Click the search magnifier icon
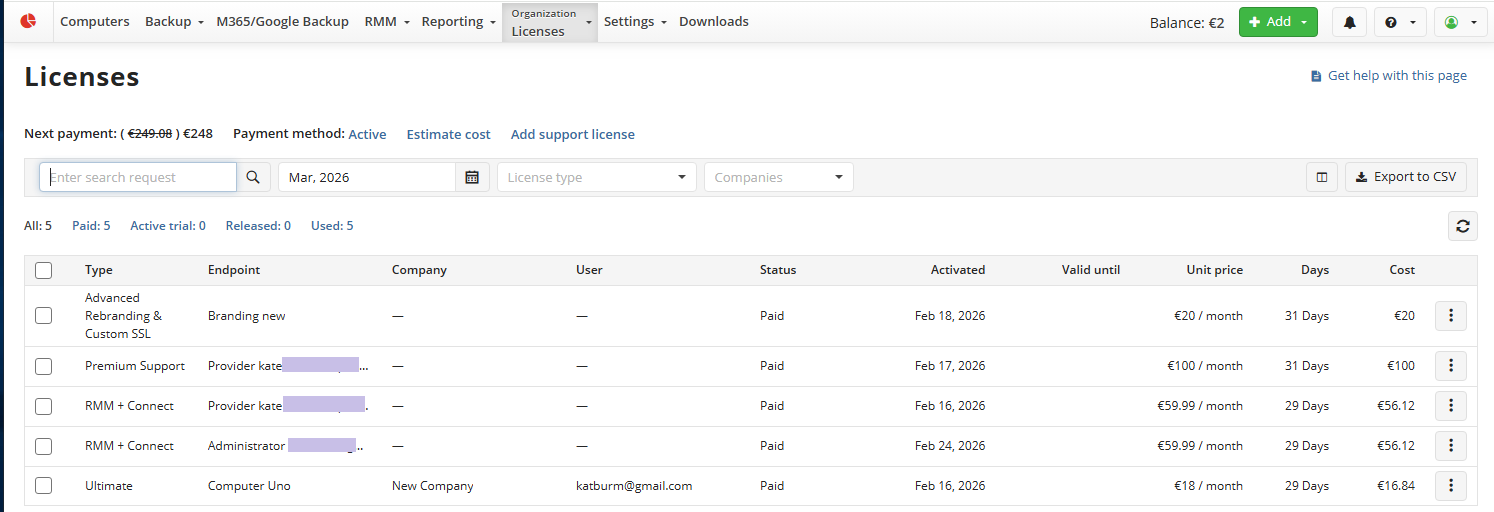The height and width of the screenshot is (512, 1494). 253,177
